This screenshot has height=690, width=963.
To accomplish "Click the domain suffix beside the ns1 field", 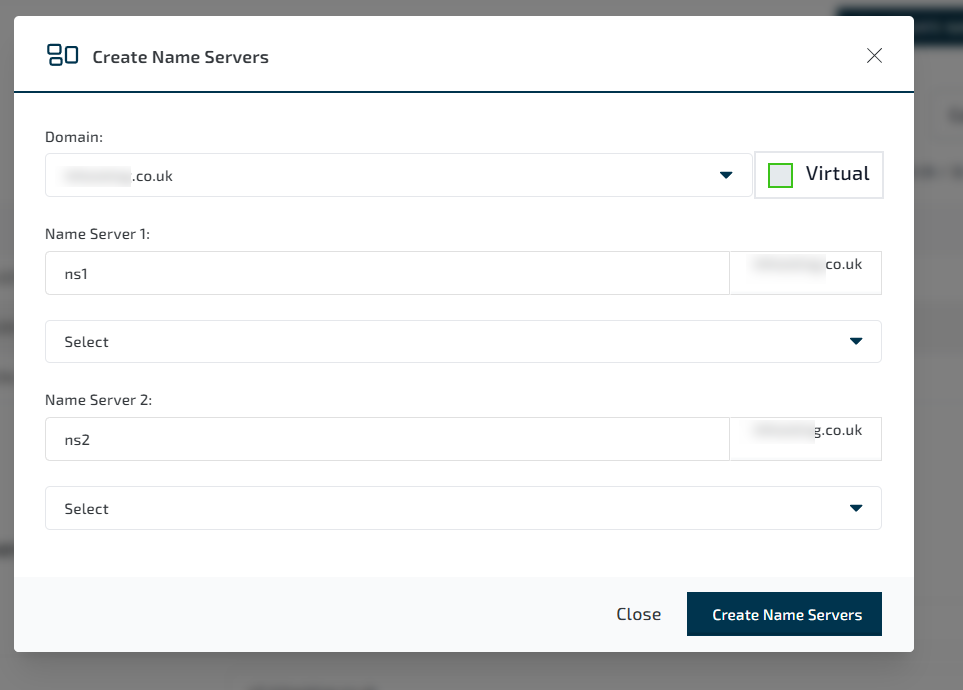I will (x=806, y=266).
